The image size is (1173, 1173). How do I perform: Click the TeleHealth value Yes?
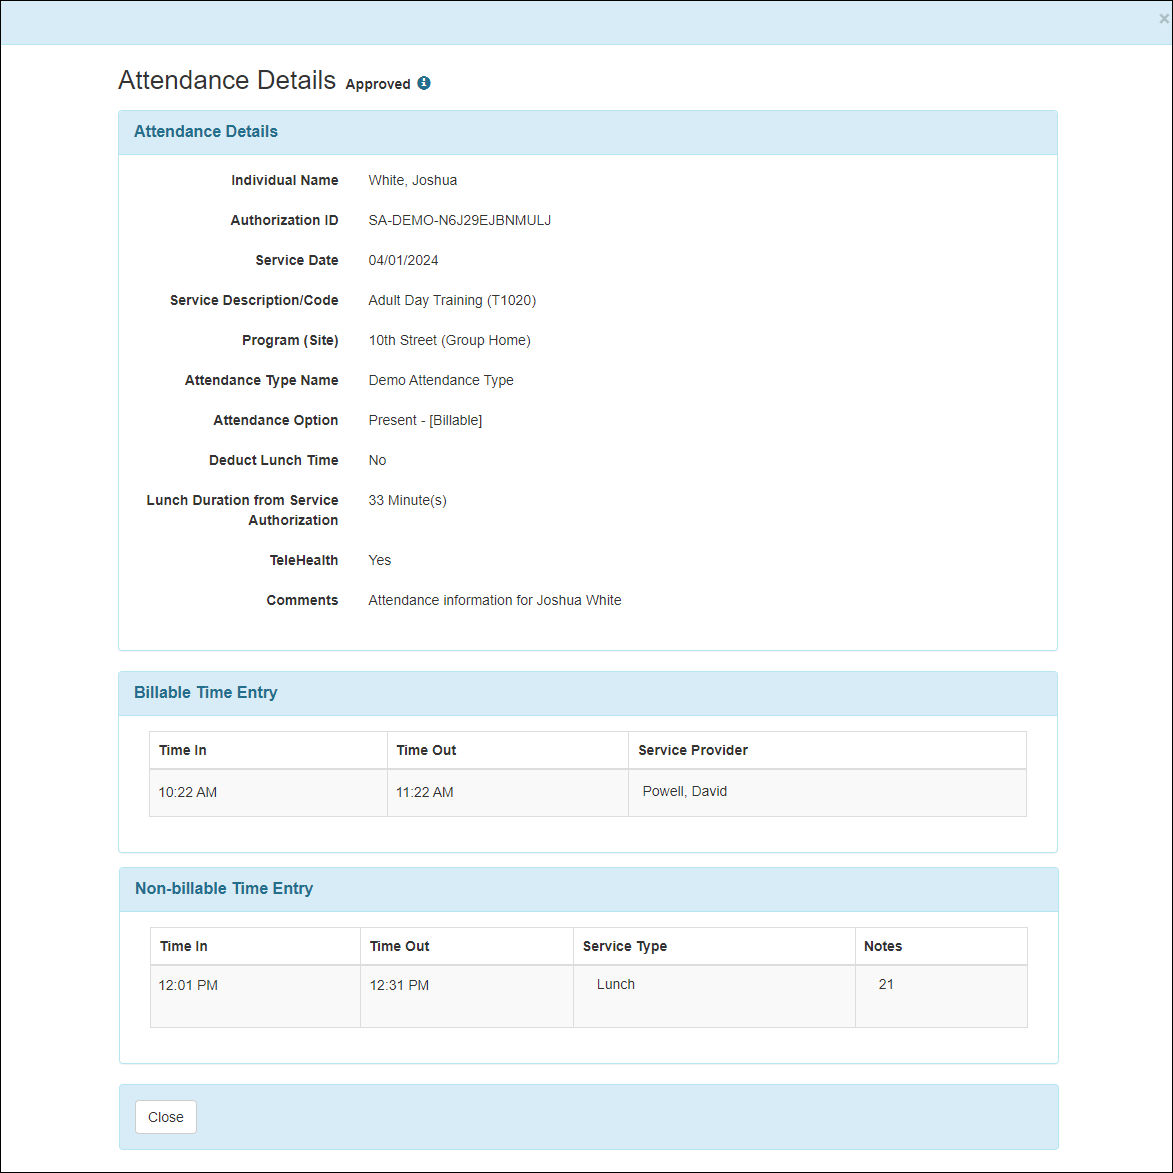click(379, 560)
